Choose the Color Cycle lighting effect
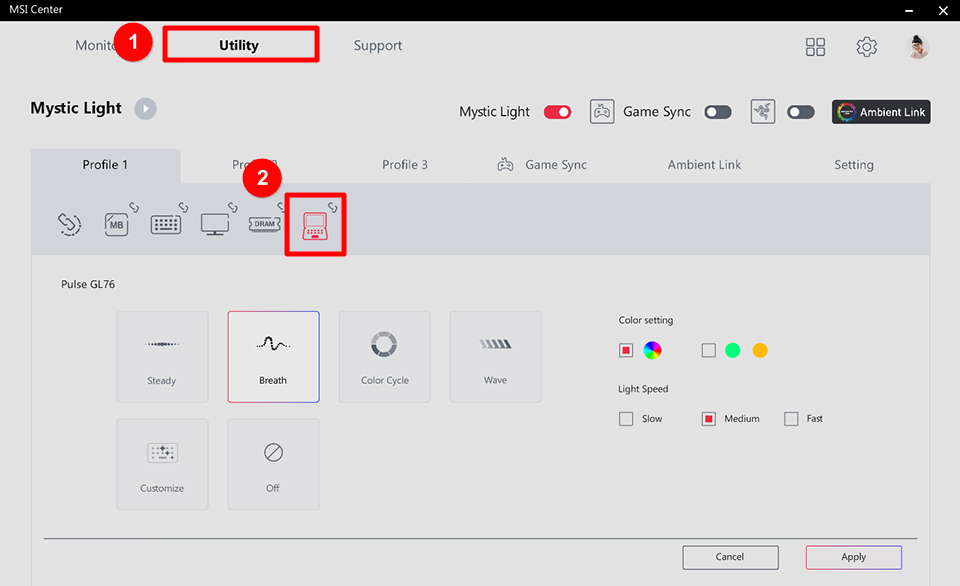This screenshot has height=586, width=960. tap(384, 357)
